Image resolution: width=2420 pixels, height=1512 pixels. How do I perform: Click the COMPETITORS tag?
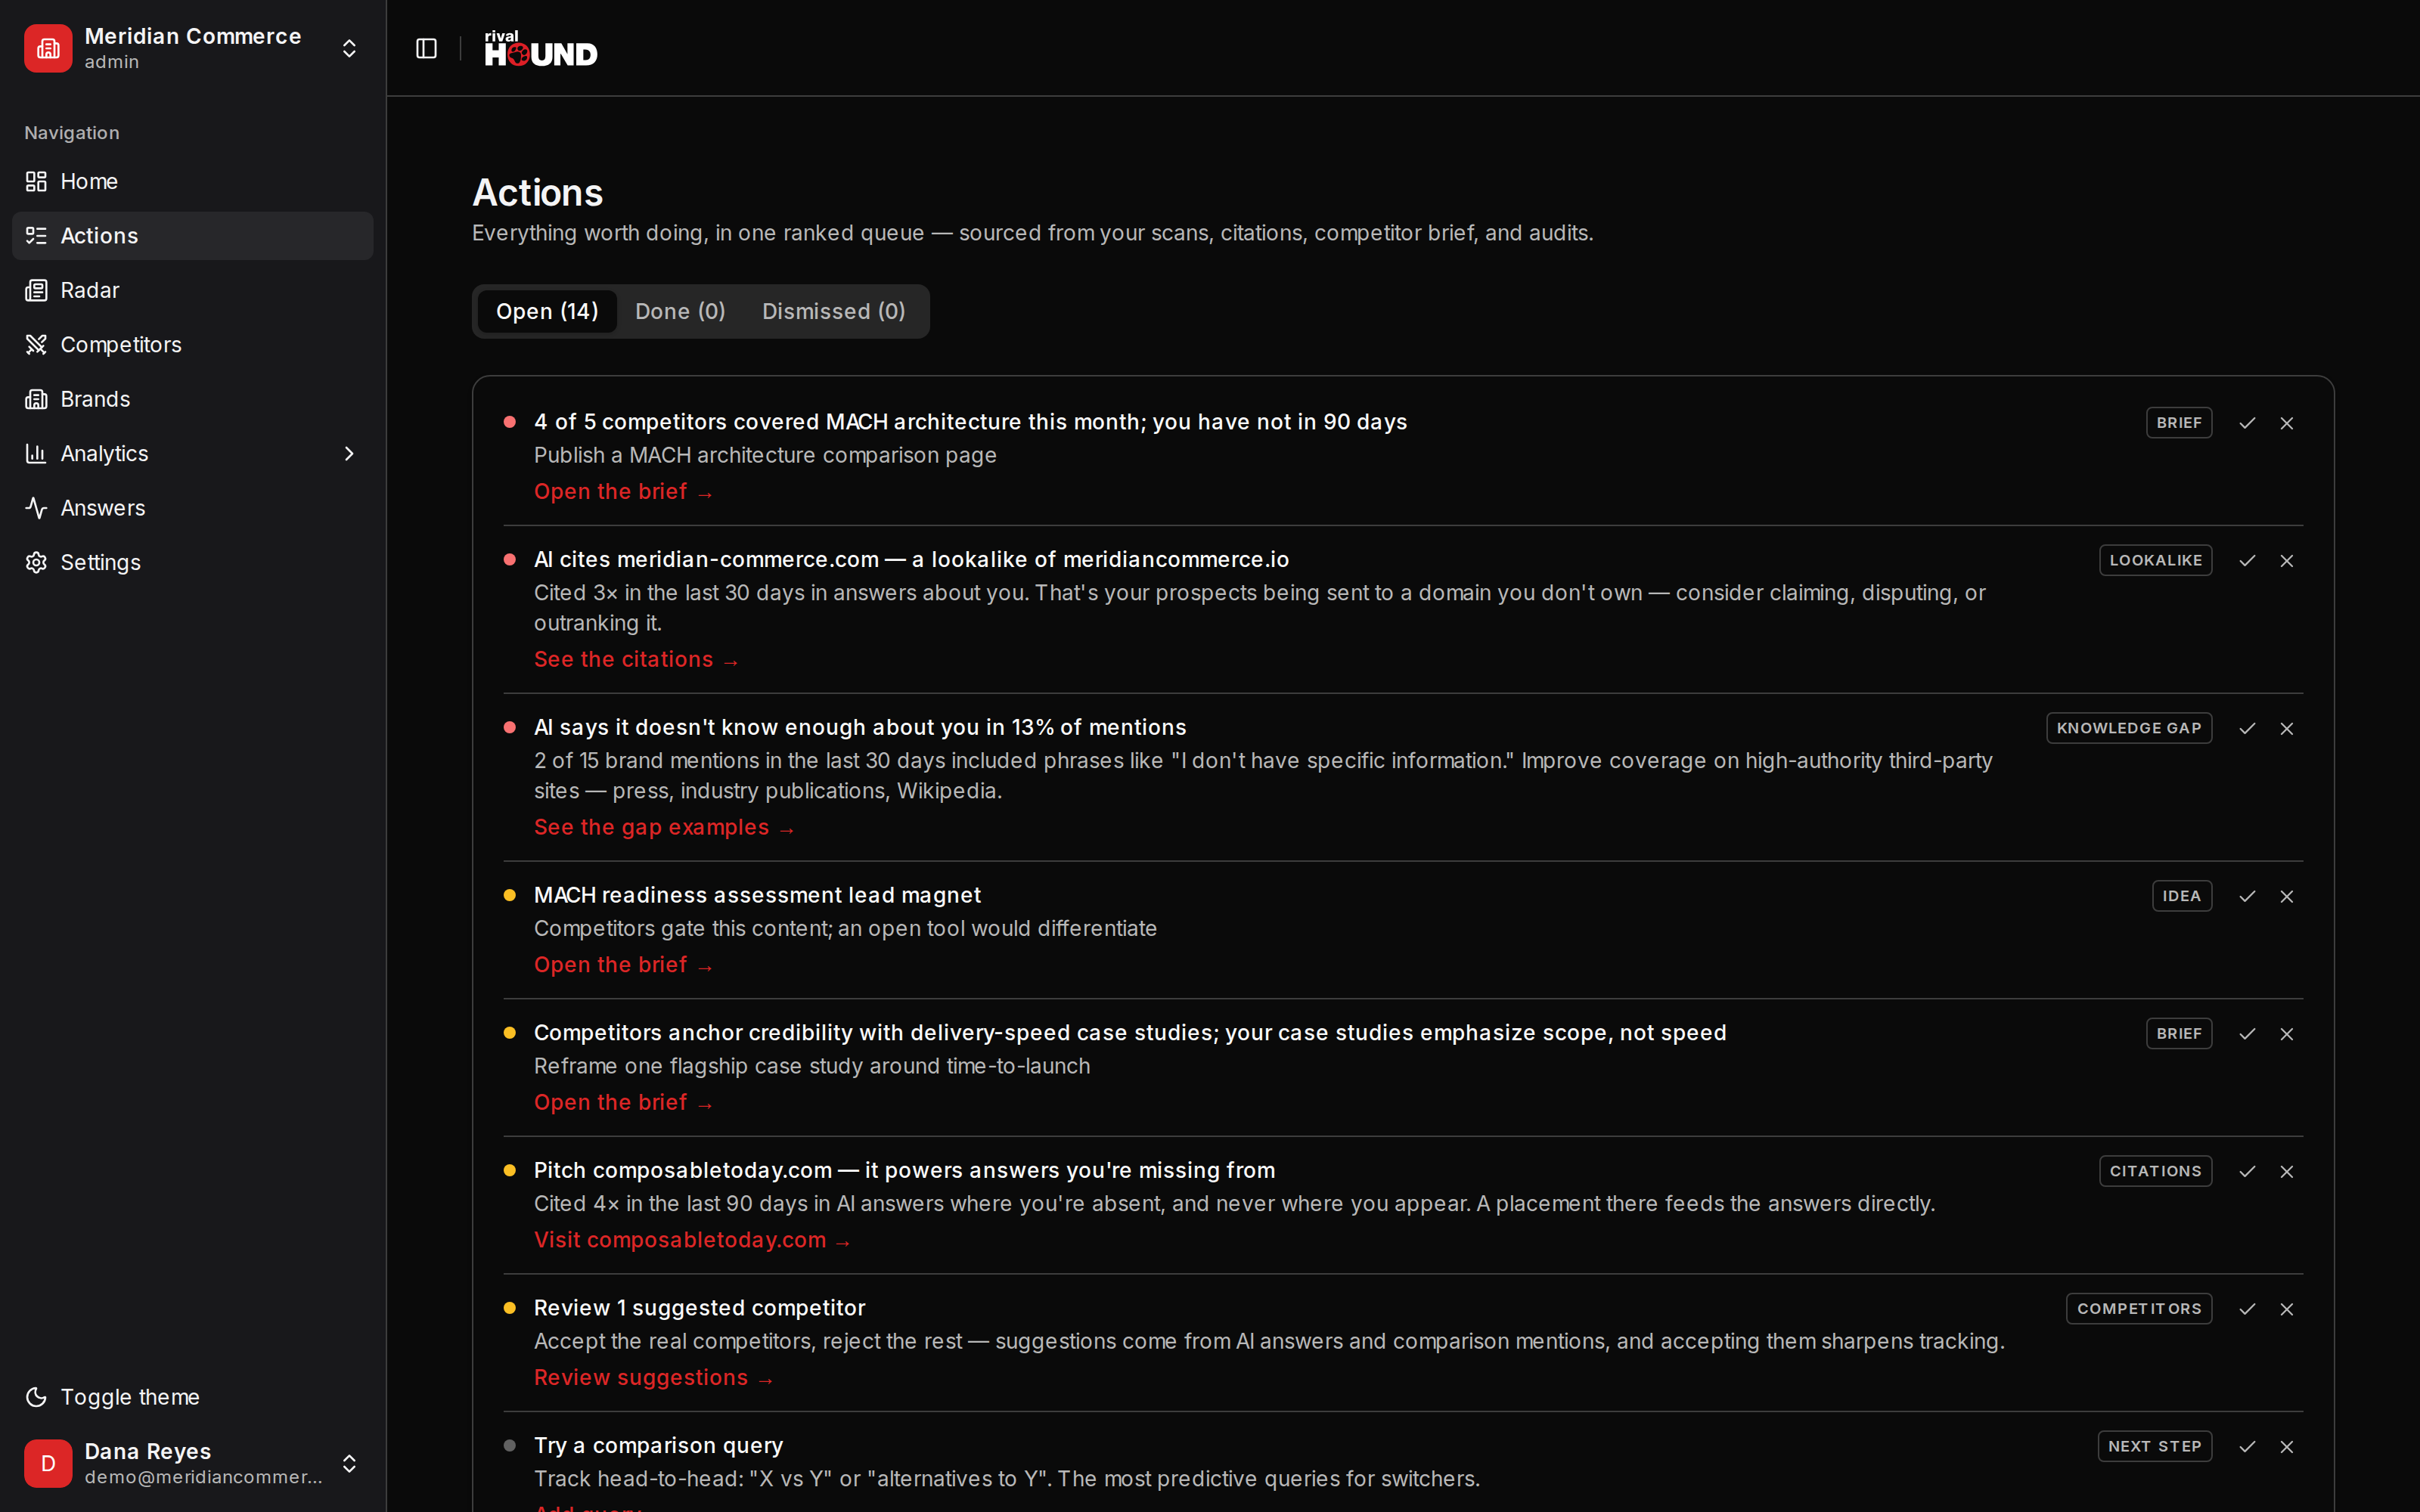pyautogui.click(x=2139, y=1310)
